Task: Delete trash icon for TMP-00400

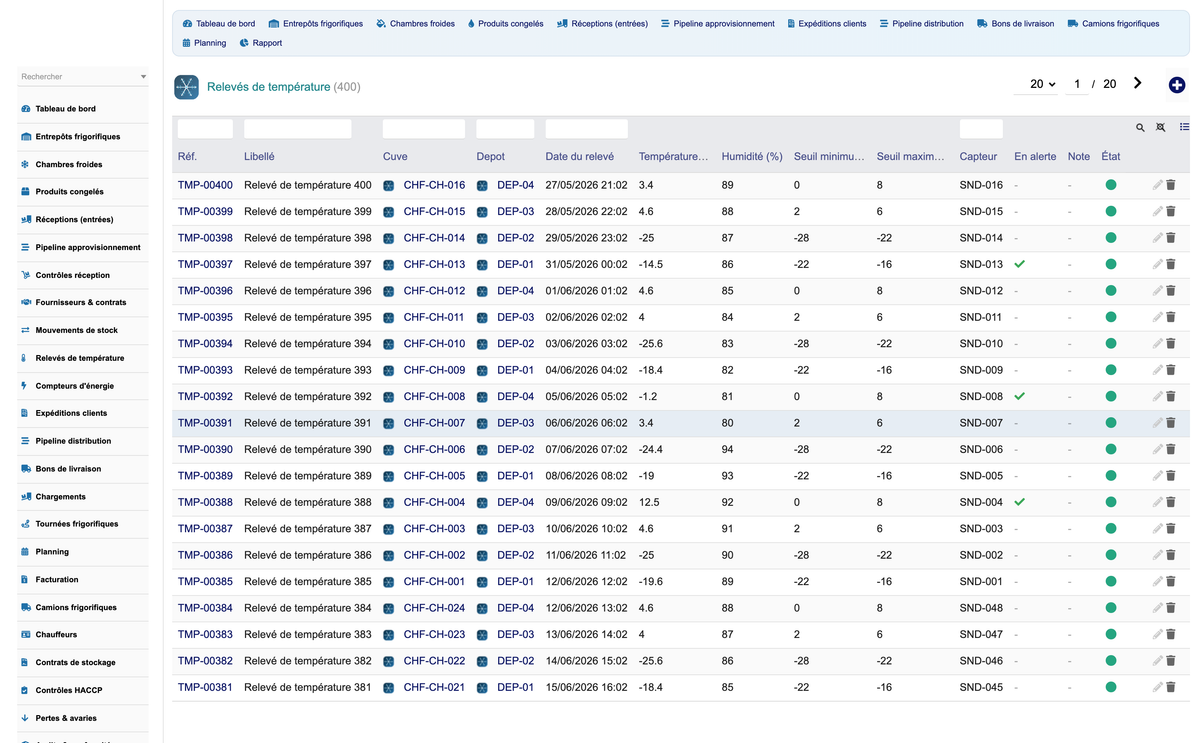Action: [x=1171, y=185]
